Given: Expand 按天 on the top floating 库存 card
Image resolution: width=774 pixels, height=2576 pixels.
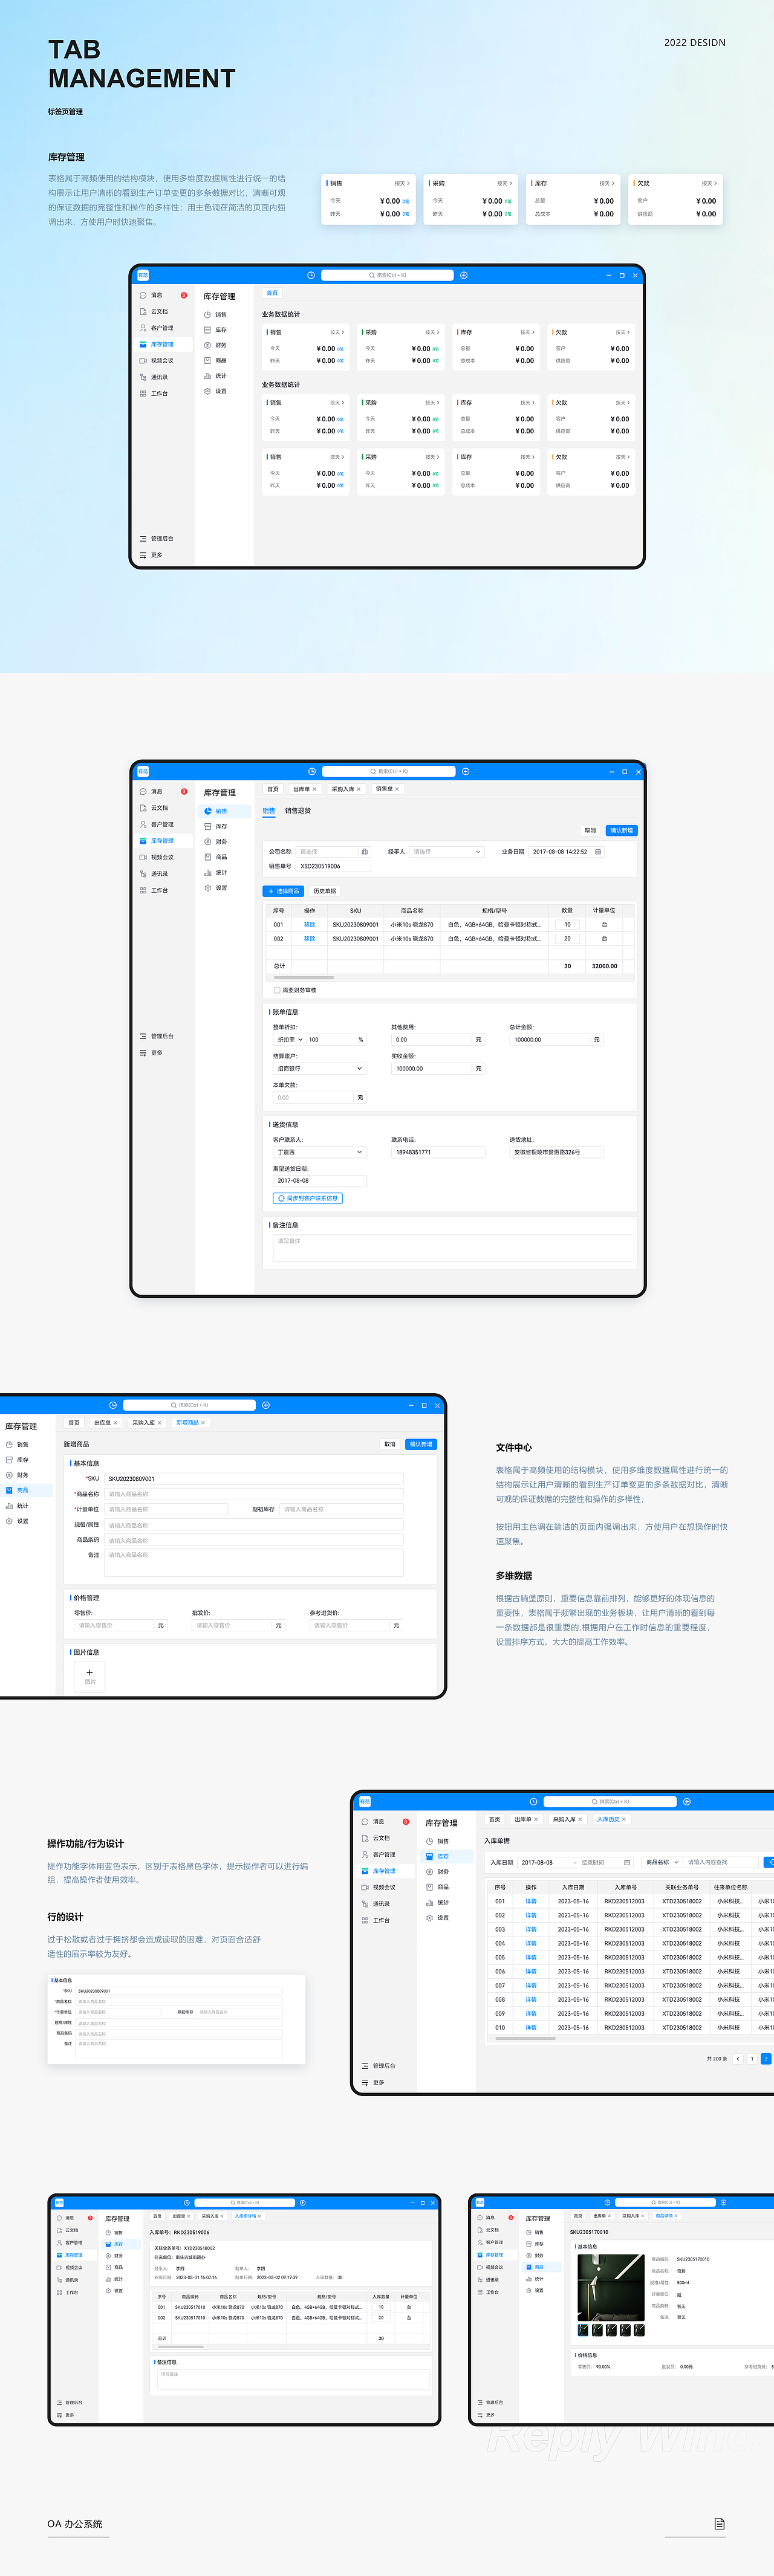Looking at the screenshot, I should click(606, 183).
